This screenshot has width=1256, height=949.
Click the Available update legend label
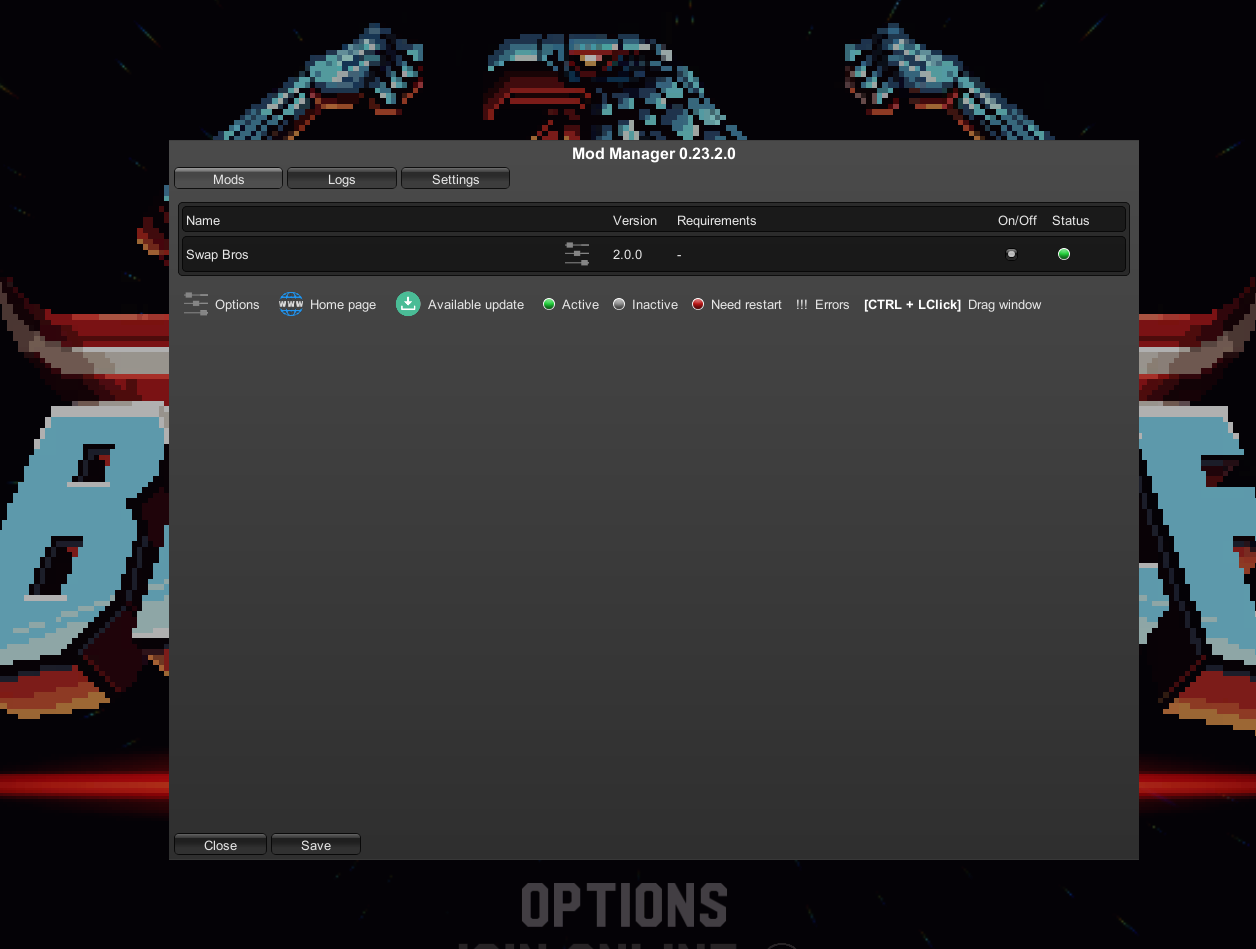point(476,304)
